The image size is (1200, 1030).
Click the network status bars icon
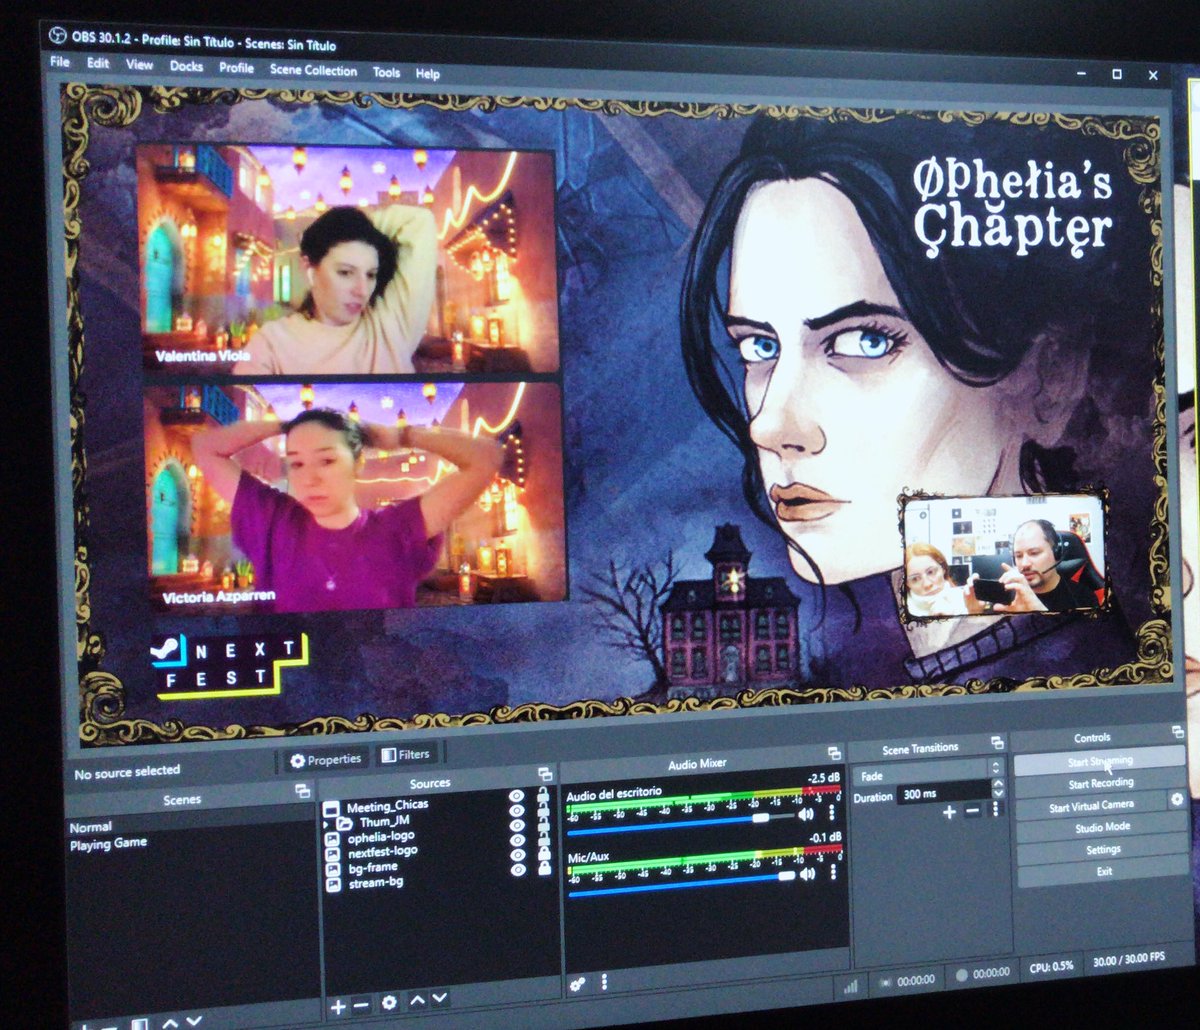pyautogui.click(x=850, y=986)
